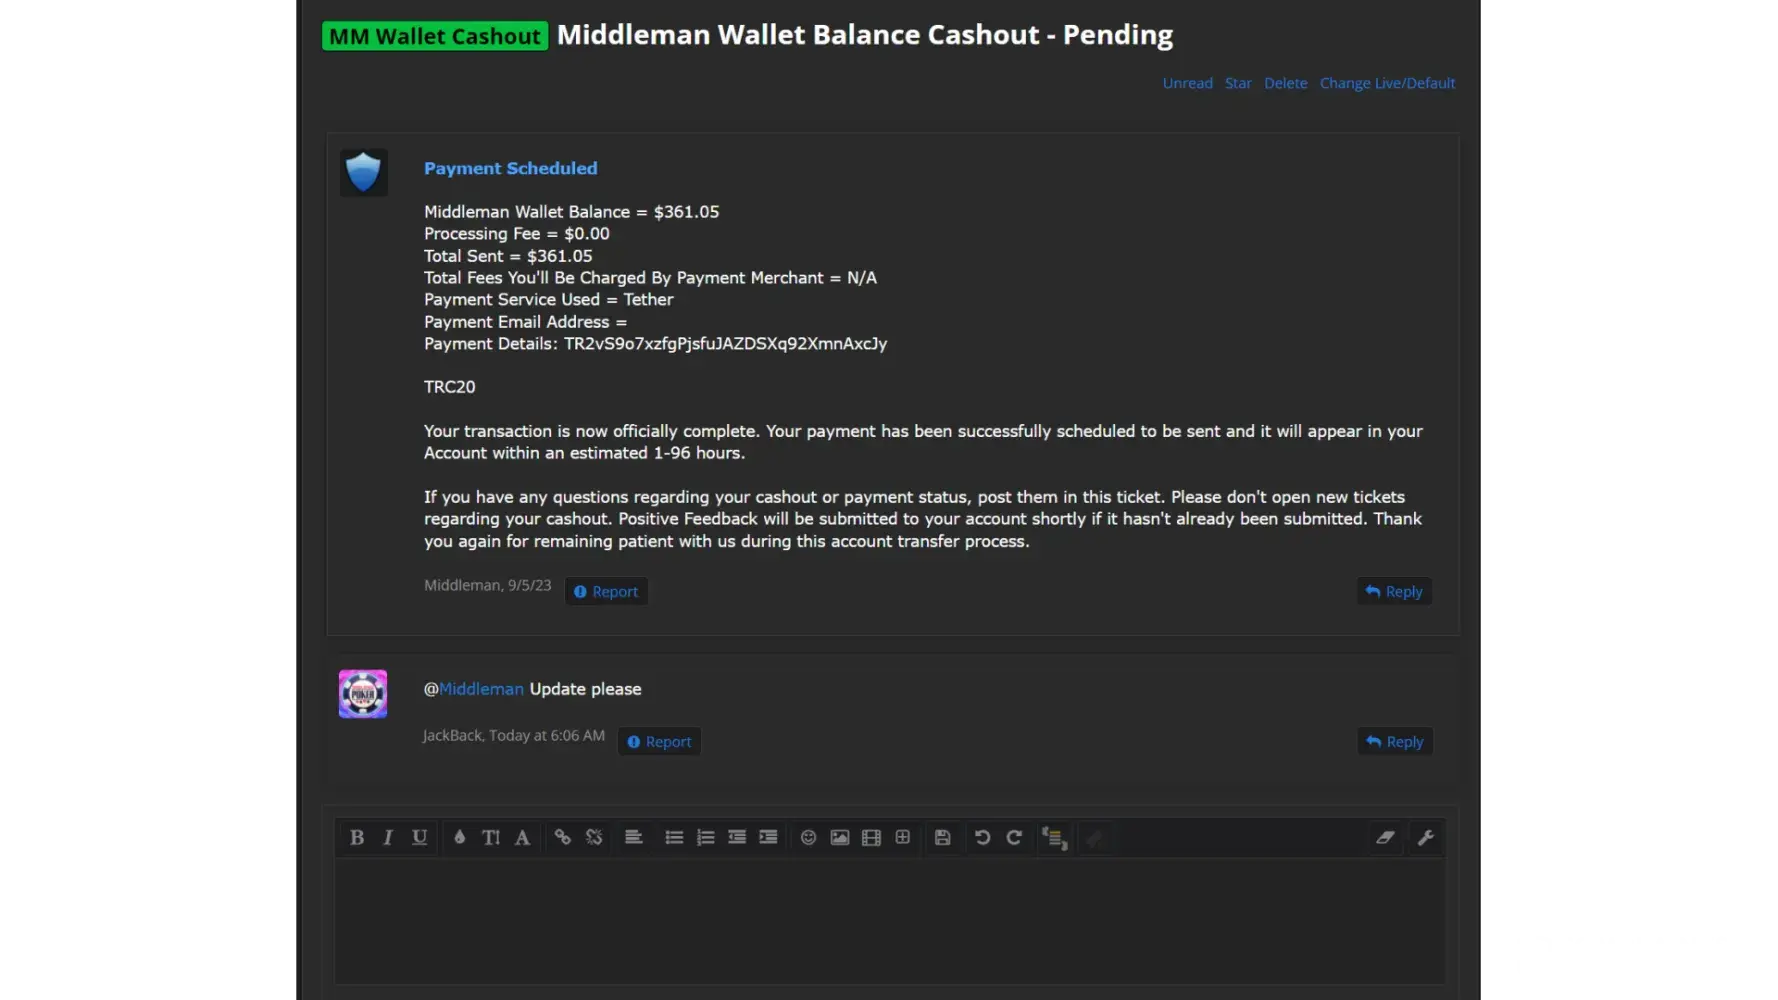
Task: Insert a link with the chain icon
Action: click(x=563, y=838)
